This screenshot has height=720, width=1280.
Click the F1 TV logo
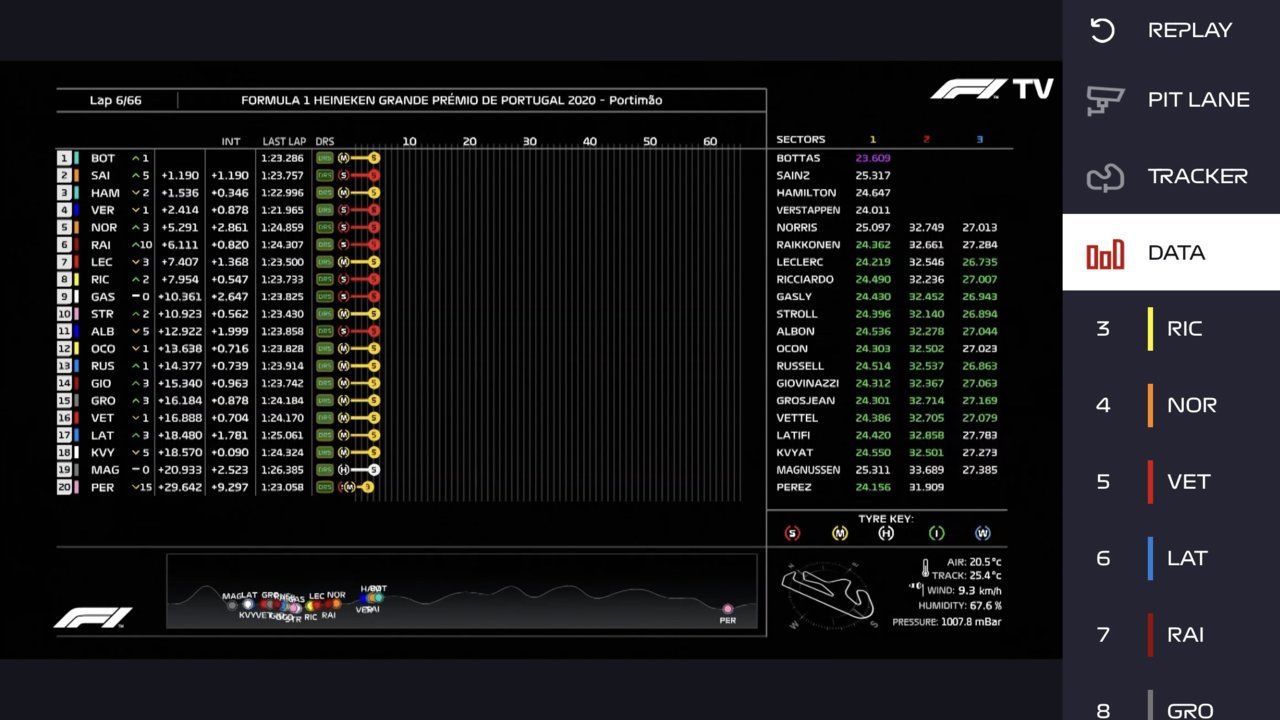[992, 89]
